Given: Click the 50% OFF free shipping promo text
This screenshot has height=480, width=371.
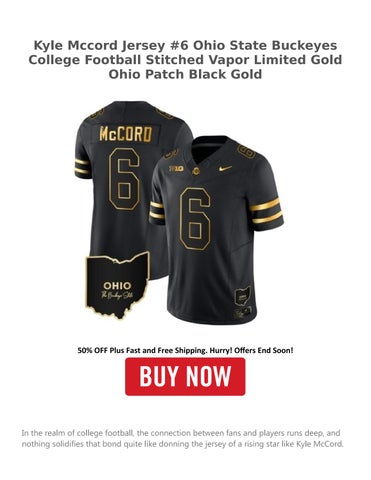Looking at the screenshot, I should point(185,350).
